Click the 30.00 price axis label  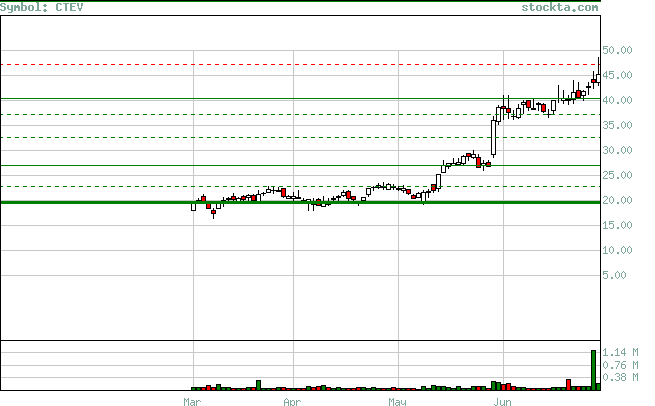[x=617, y=150]
